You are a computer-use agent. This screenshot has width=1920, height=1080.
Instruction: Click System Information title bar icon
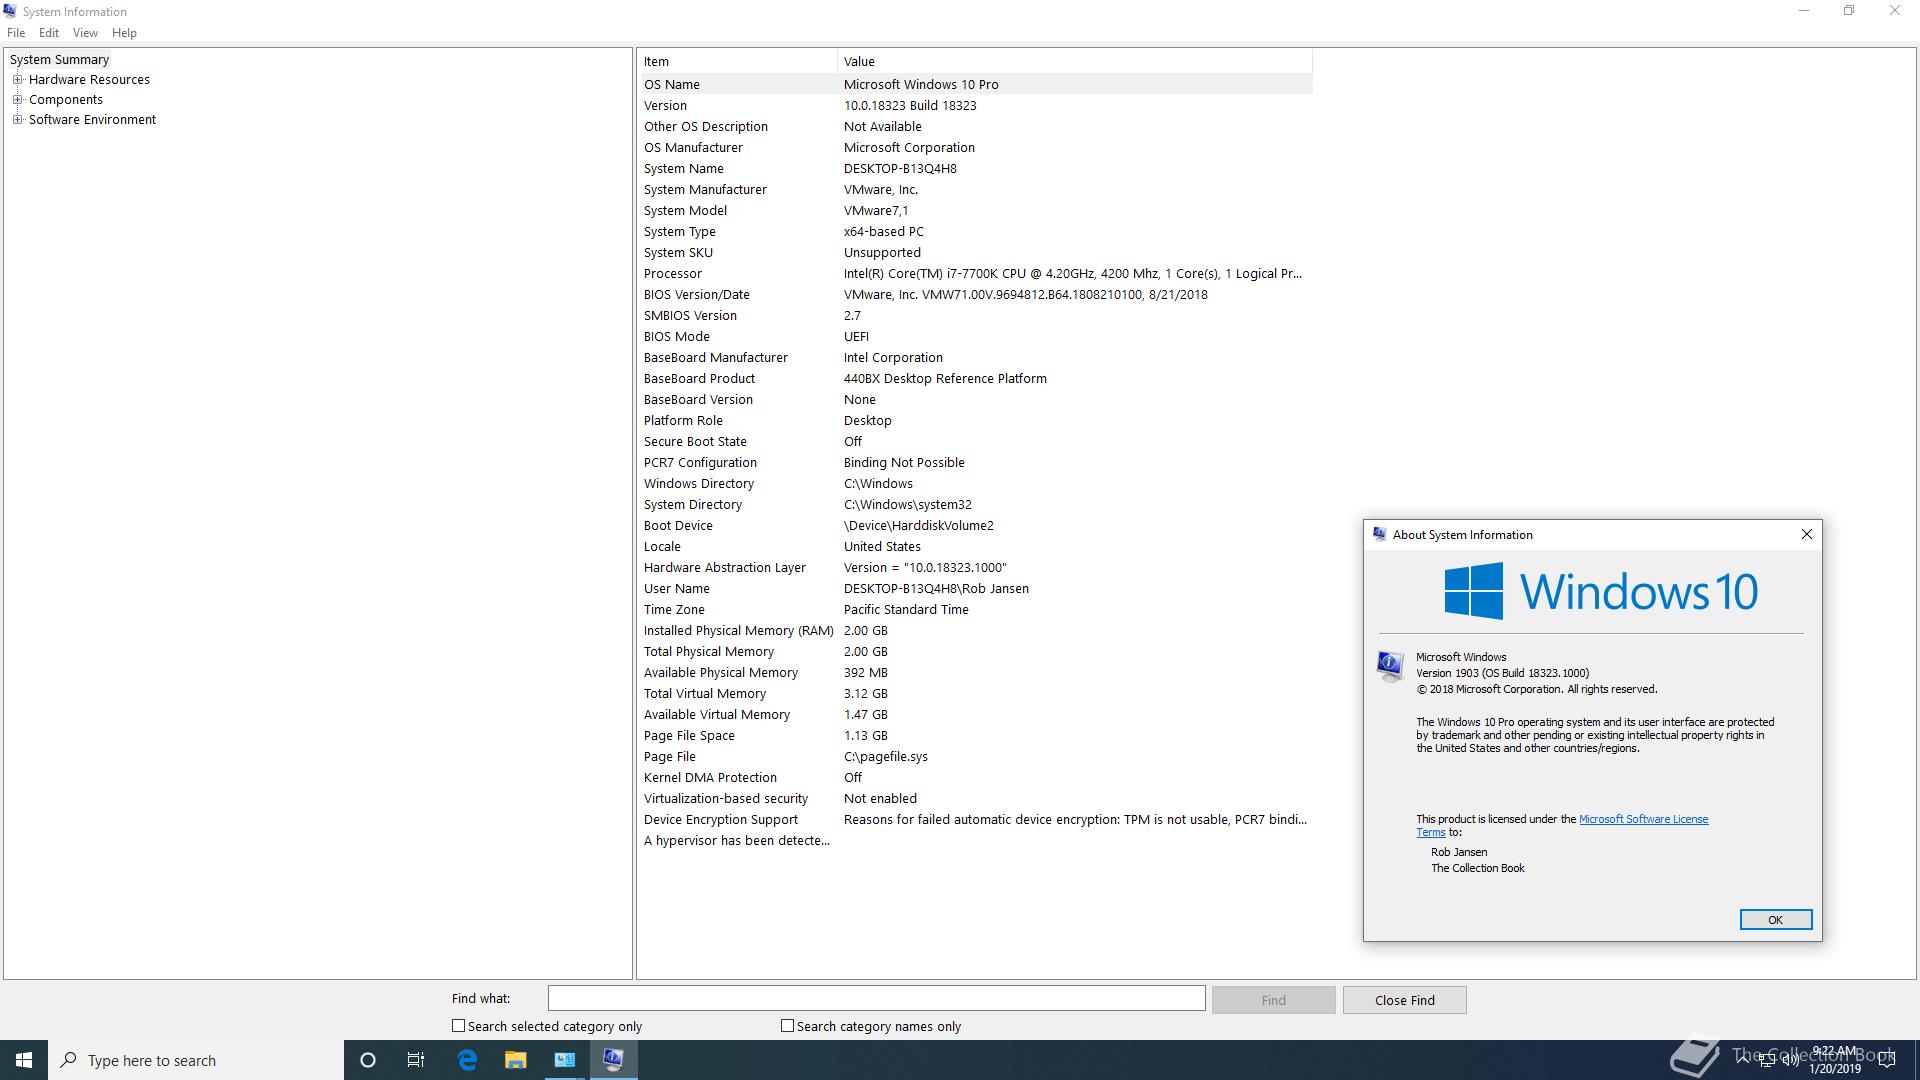(10, 11)
